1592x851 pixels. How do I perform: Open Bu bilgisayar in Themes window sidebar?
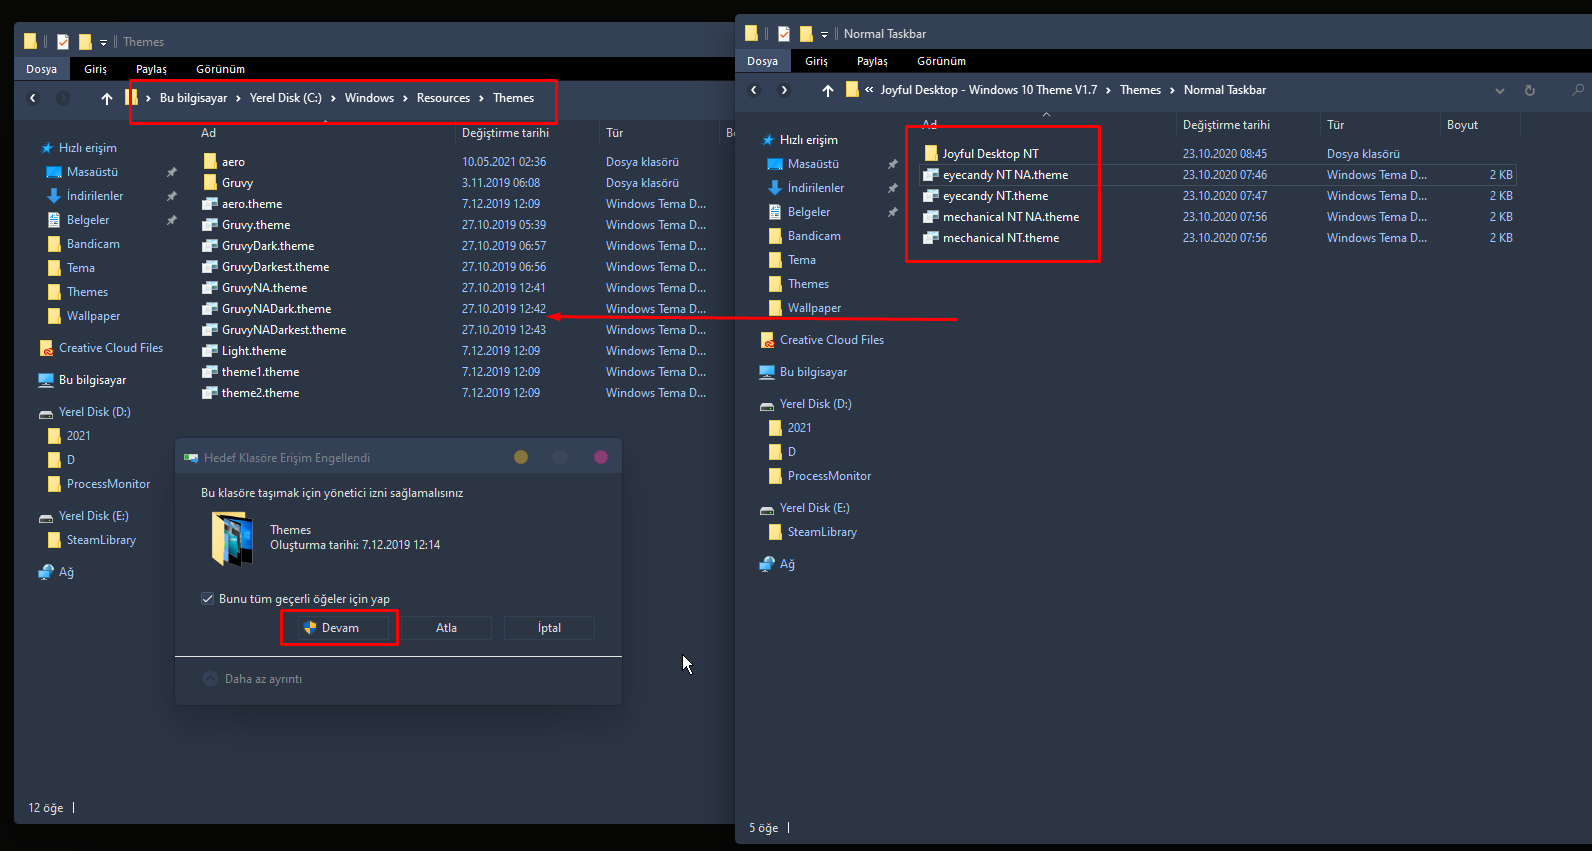92,380
